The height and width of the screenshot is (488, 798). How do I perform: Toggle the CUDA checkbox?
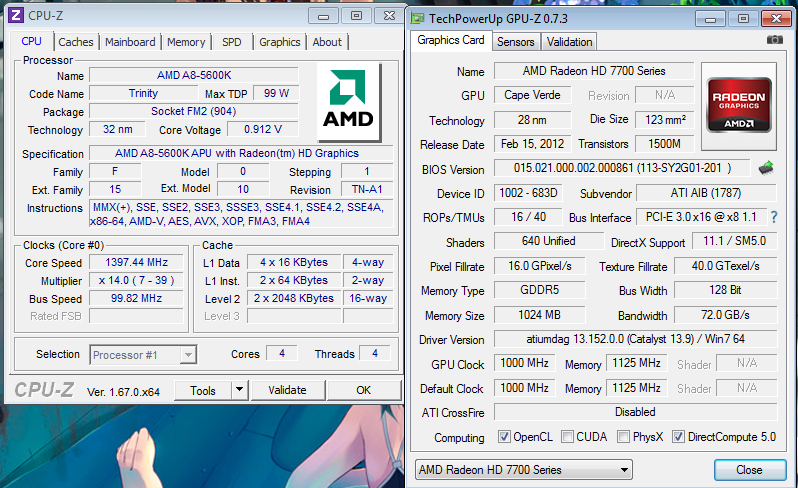(567, 437)
